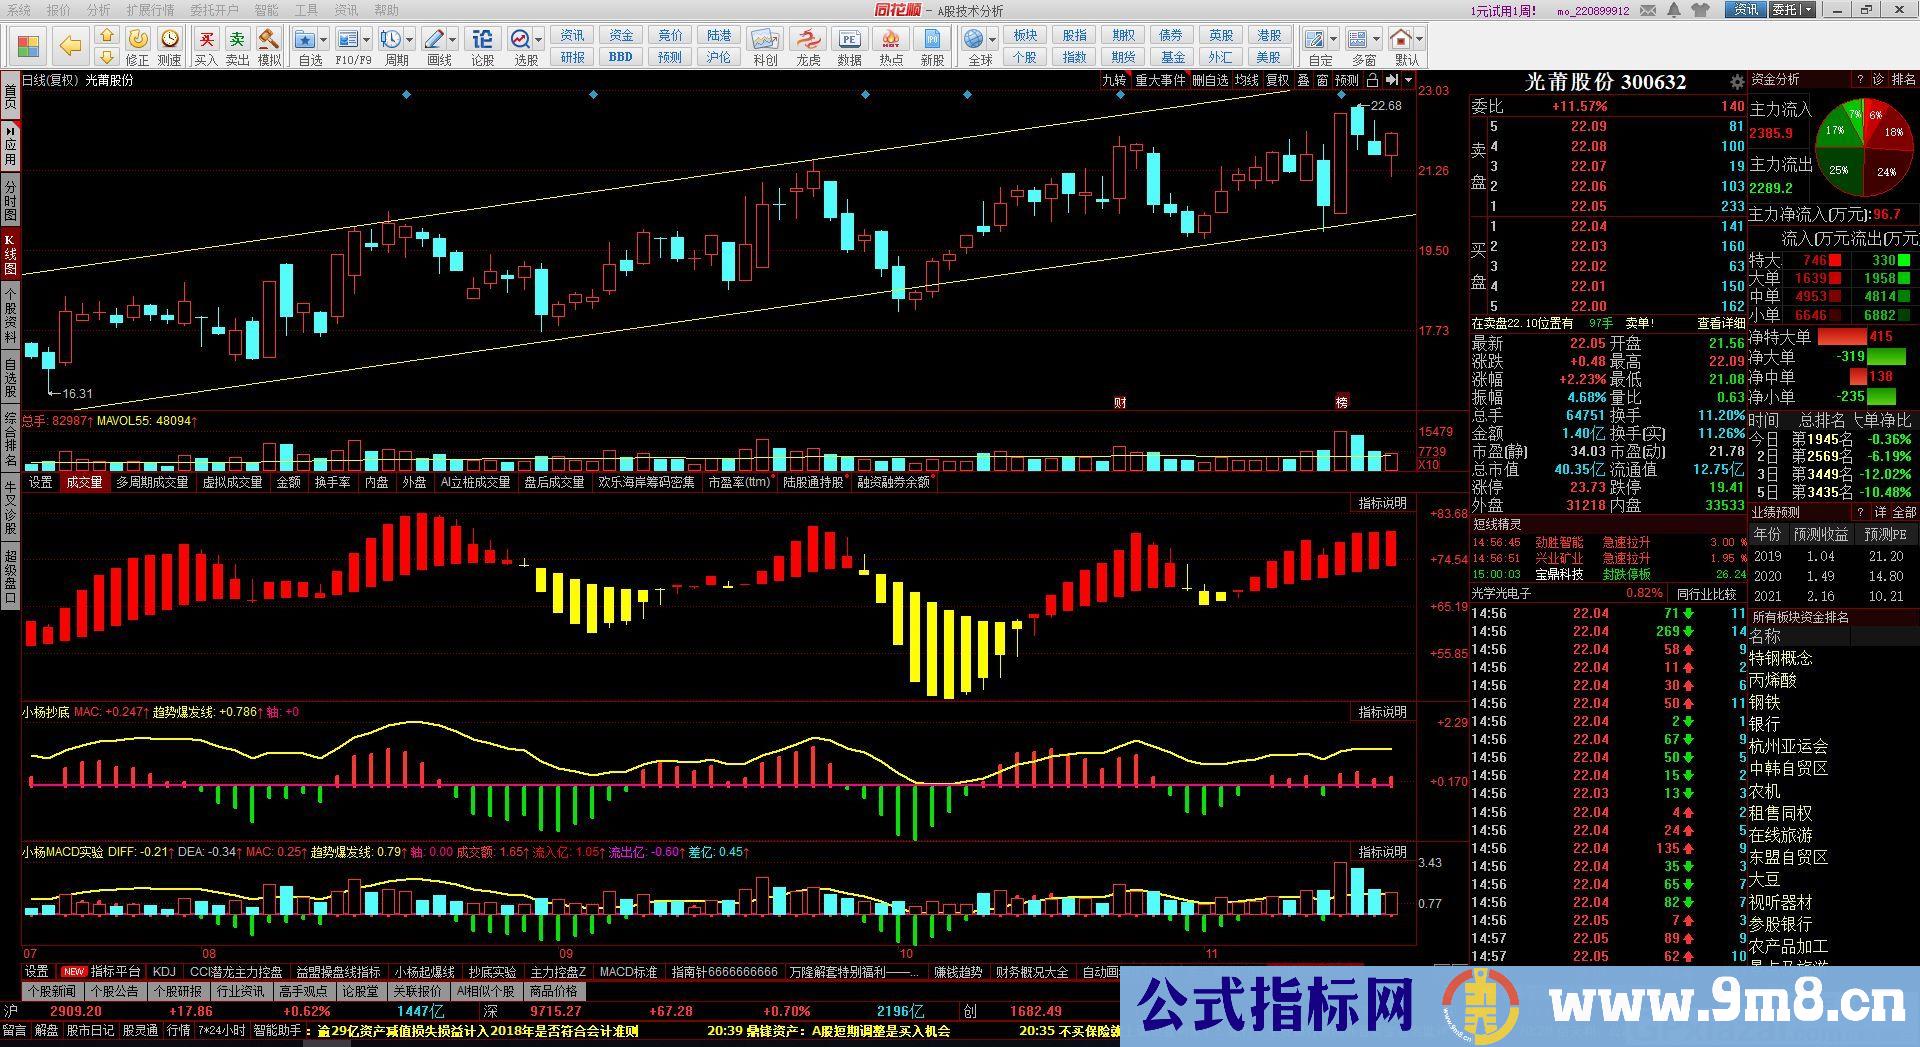Toggle 均线 moving average display
The width and height of the screenshot is (1920, 1047).
point(1246,80)
